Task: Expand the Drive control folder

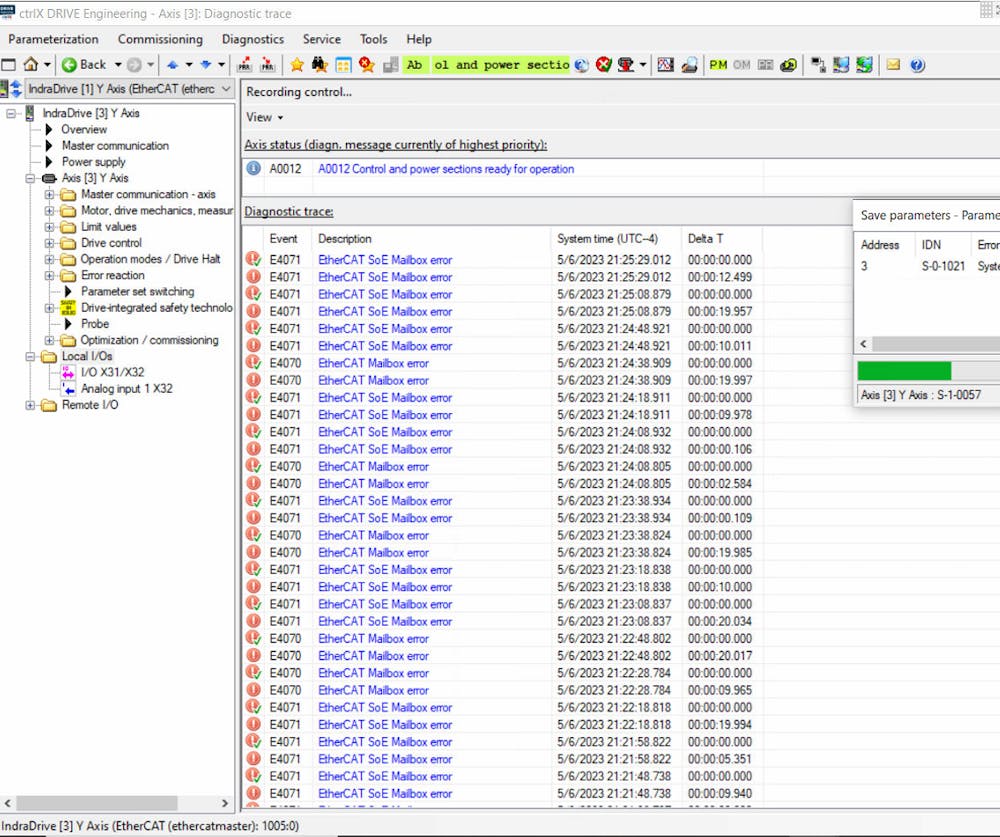Action: (50, 243)
